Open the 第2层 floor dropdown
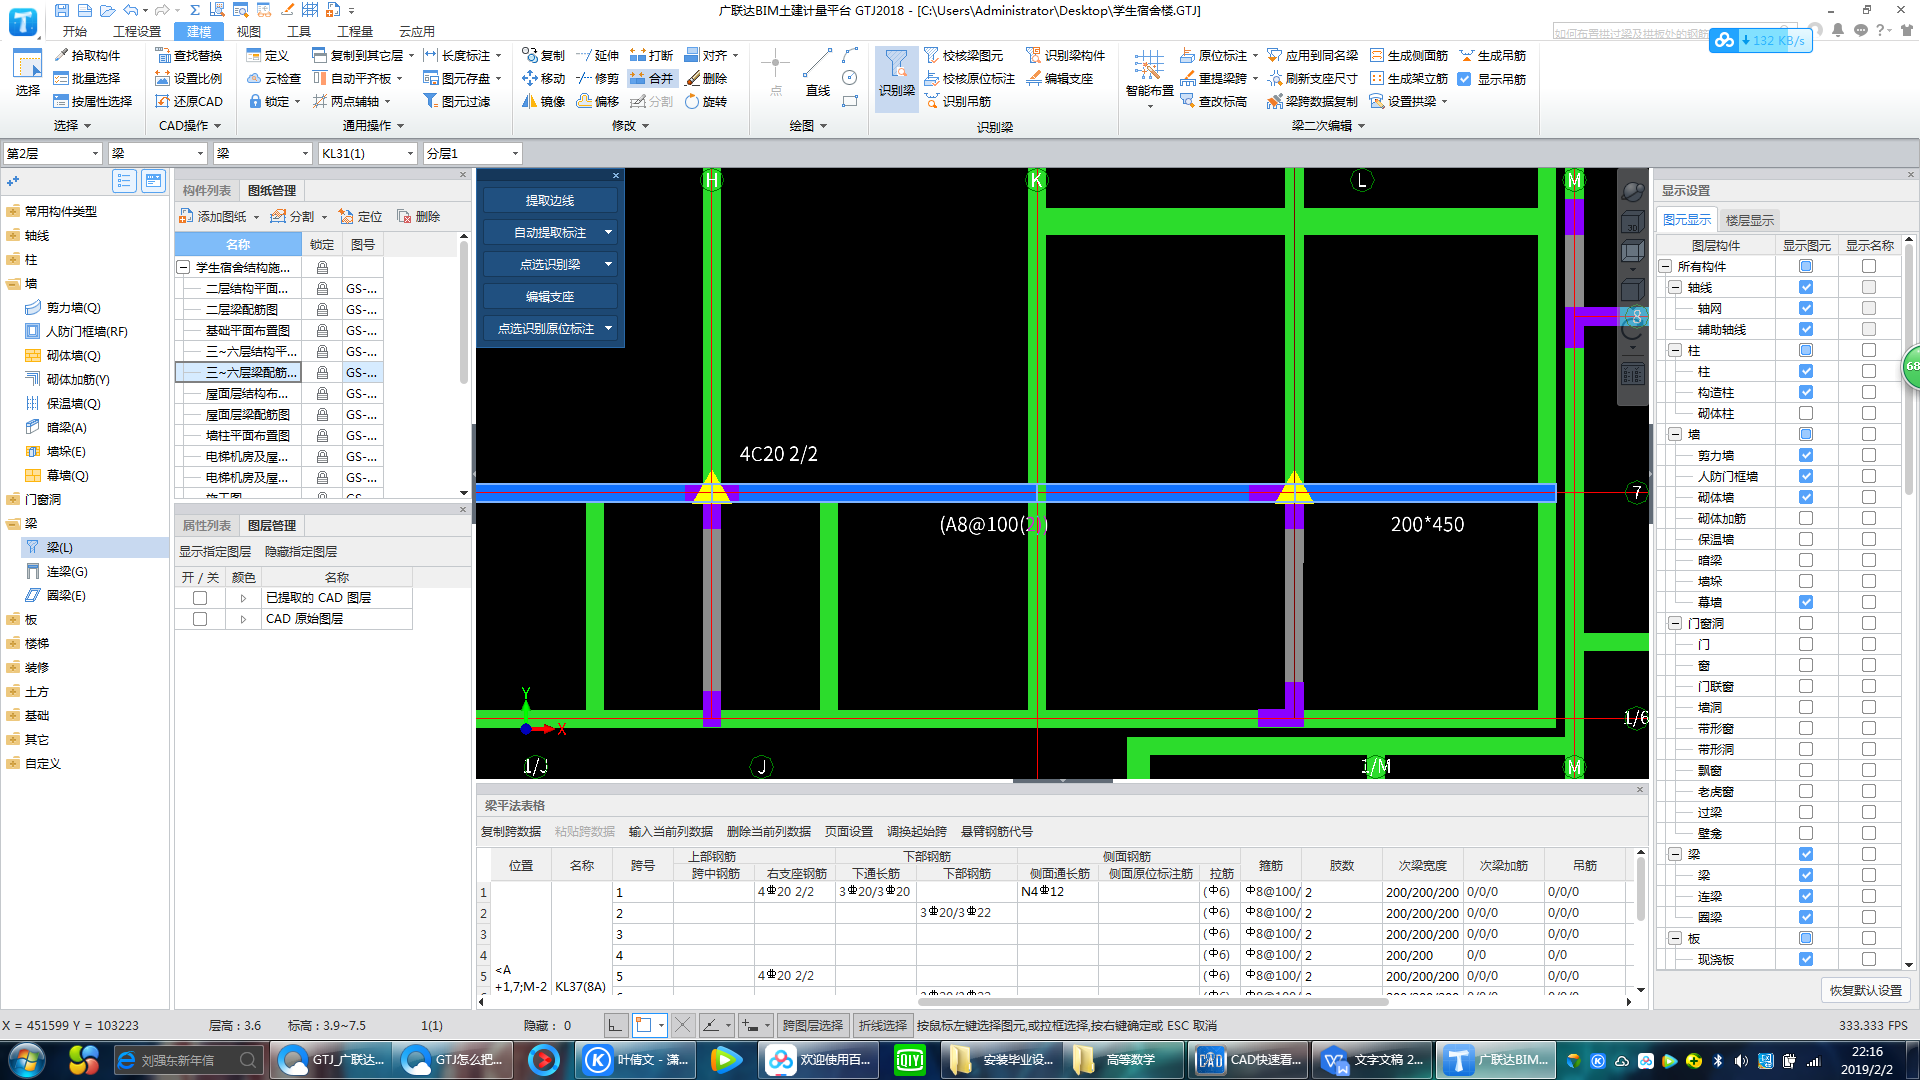Image resolution: width=1920 pixels, height=1080 pixels. (x=52, y=153)
